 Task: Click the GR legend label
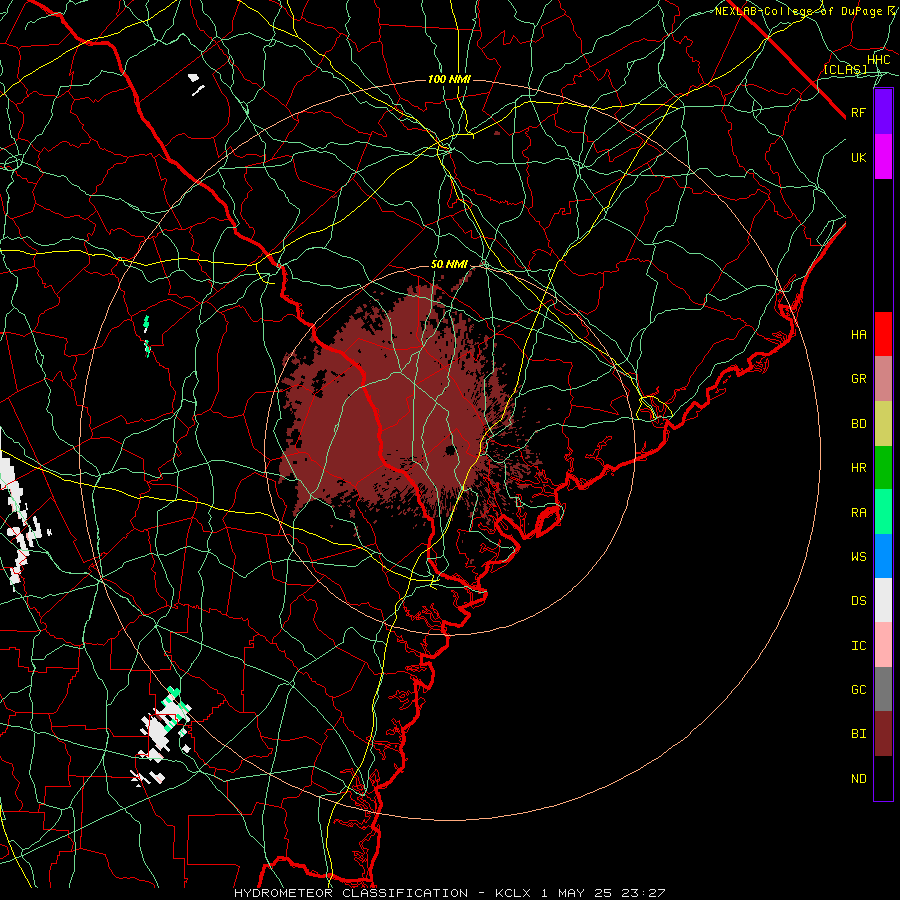(858, 379)
